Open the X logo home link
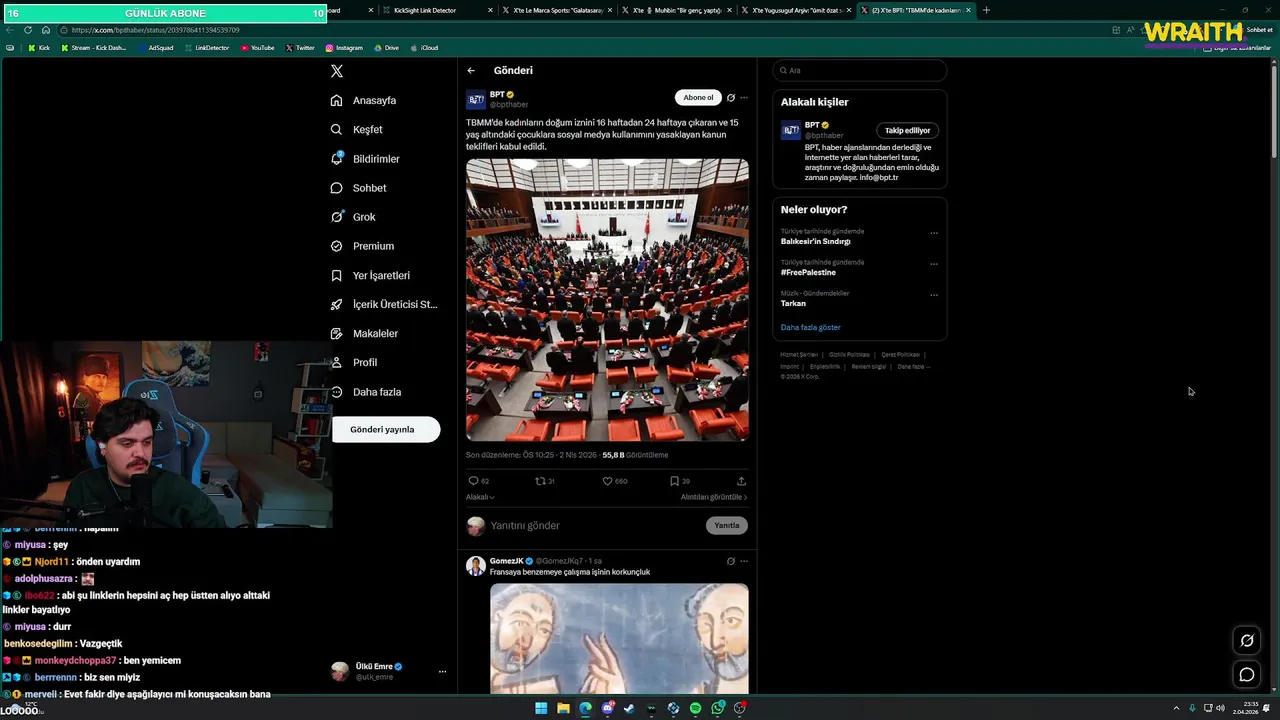Screen dimensions: 1280x720 point(337,71)
